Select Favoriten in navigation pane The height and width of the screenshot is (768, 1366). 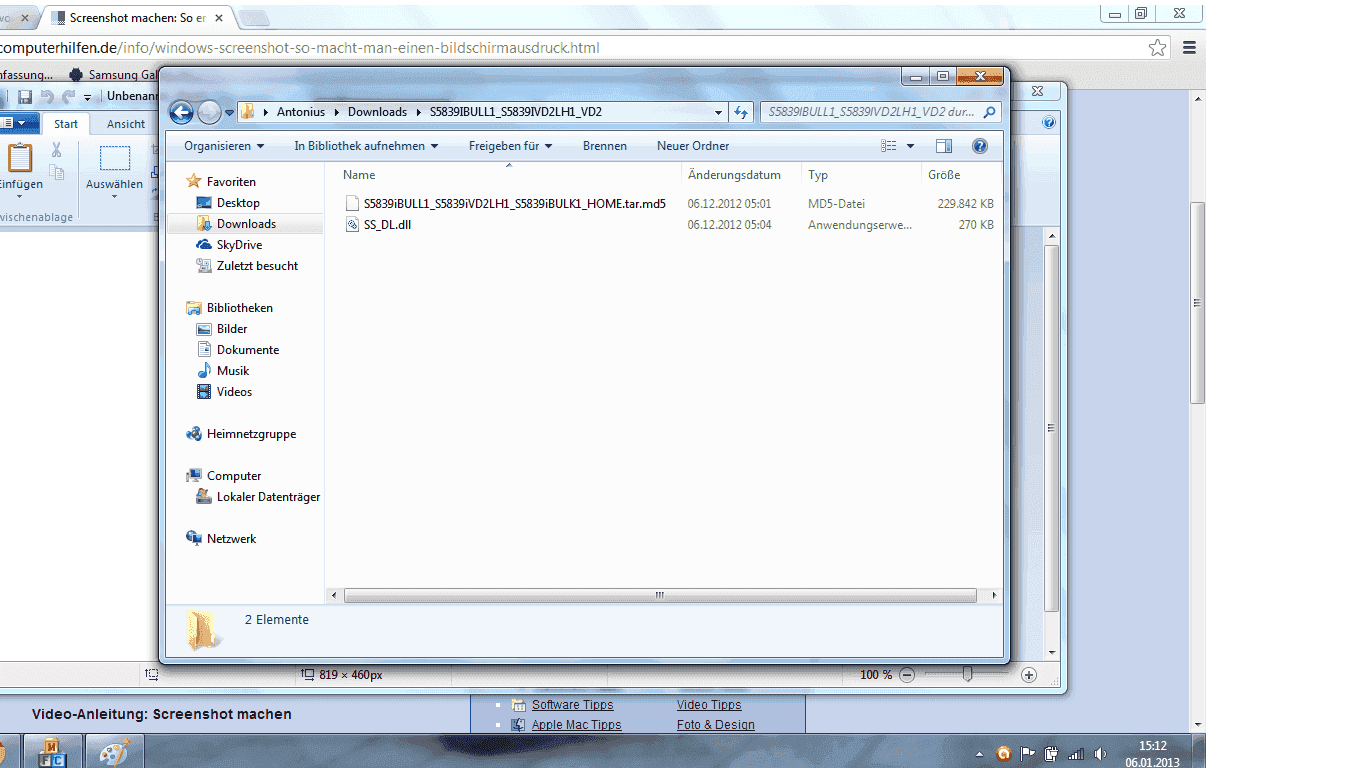[231, 182]
